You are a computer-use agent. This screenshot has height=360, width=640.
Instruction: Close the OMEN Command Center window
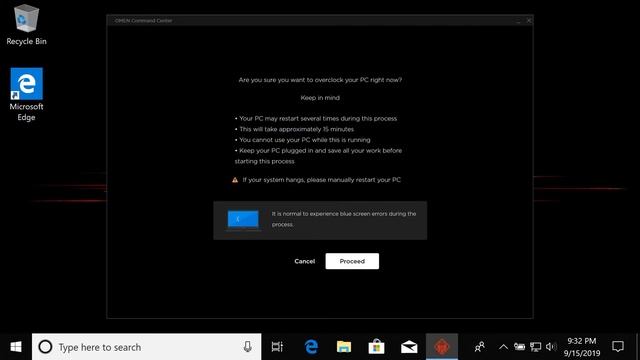529,20
